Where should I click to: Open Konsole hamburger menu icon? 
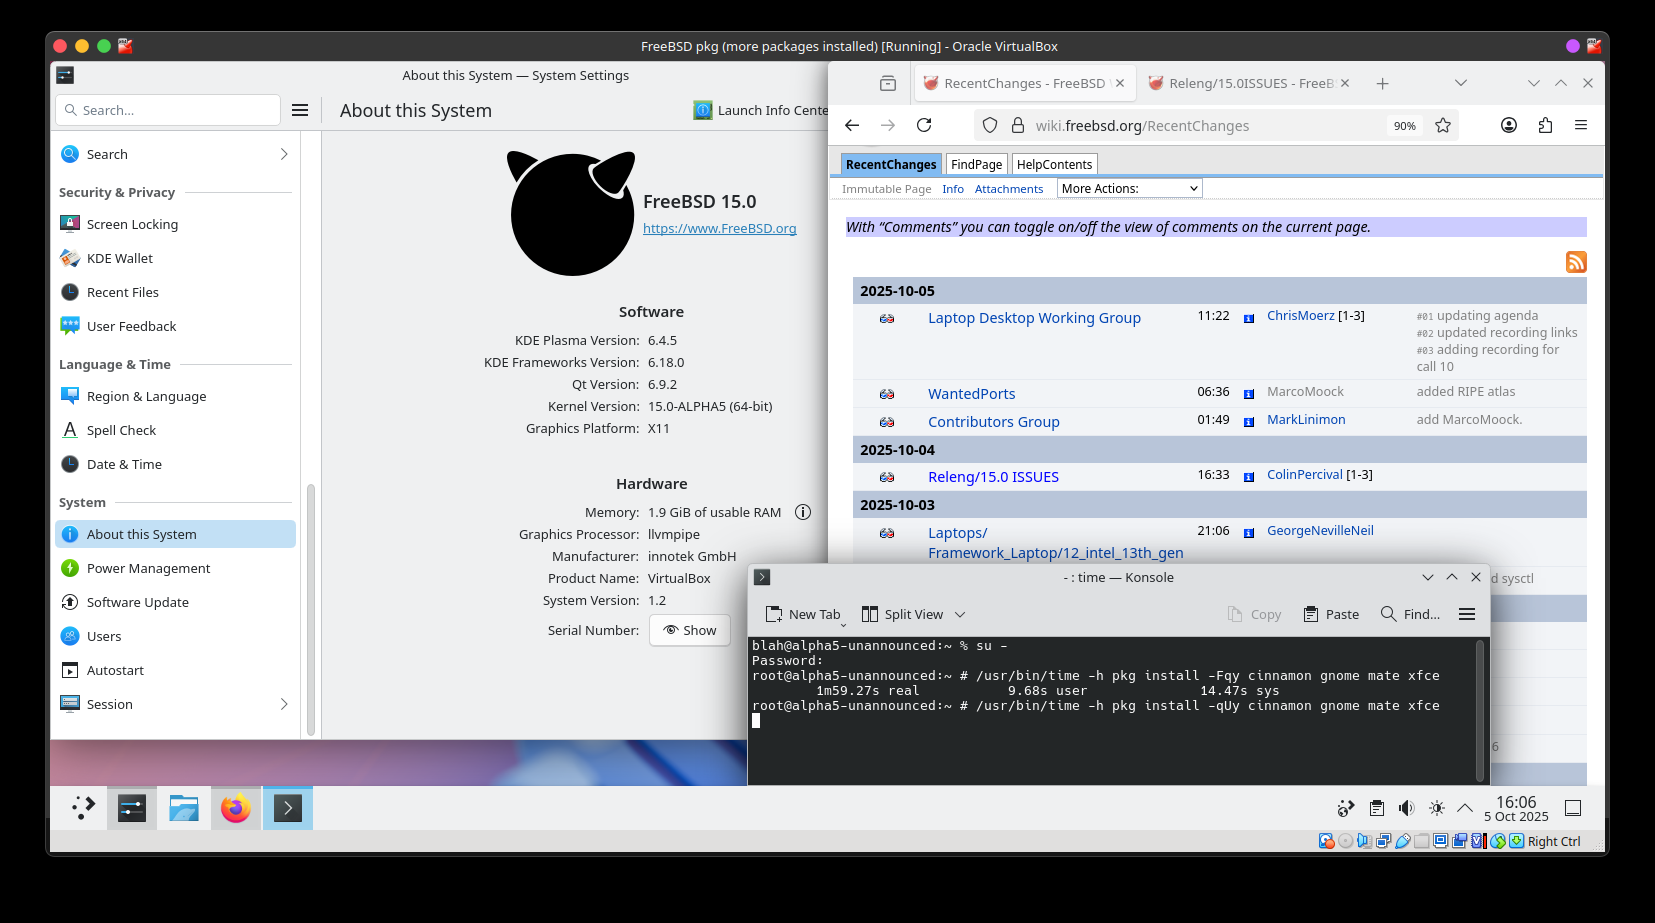coord(1466,614)
